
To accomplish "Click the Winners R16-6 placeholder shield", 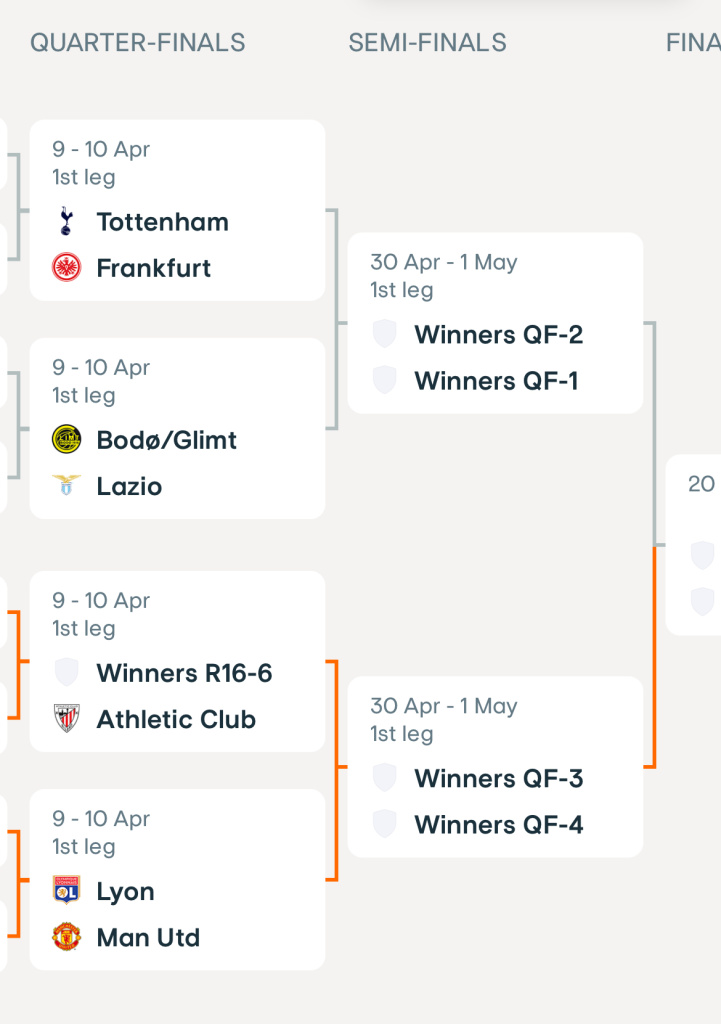I will tap(66, 673).
